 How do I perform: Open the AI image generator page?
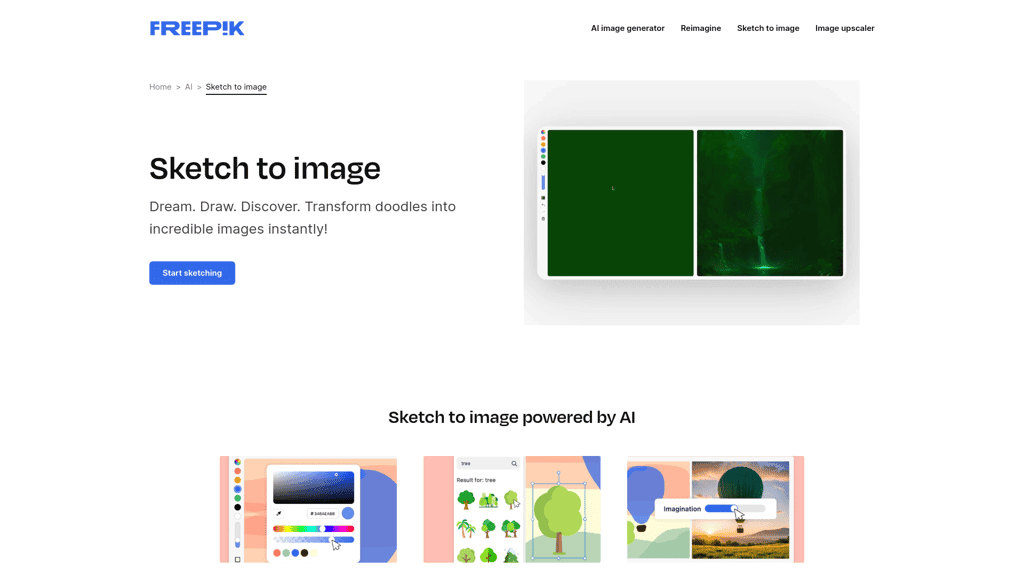coord(628,28)
